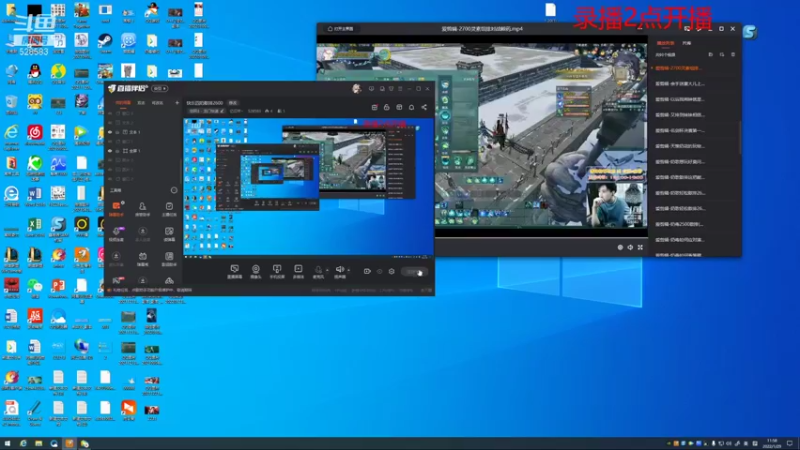Click the video player seek bar
The image size is (800, 450).
tap(541, 238)
